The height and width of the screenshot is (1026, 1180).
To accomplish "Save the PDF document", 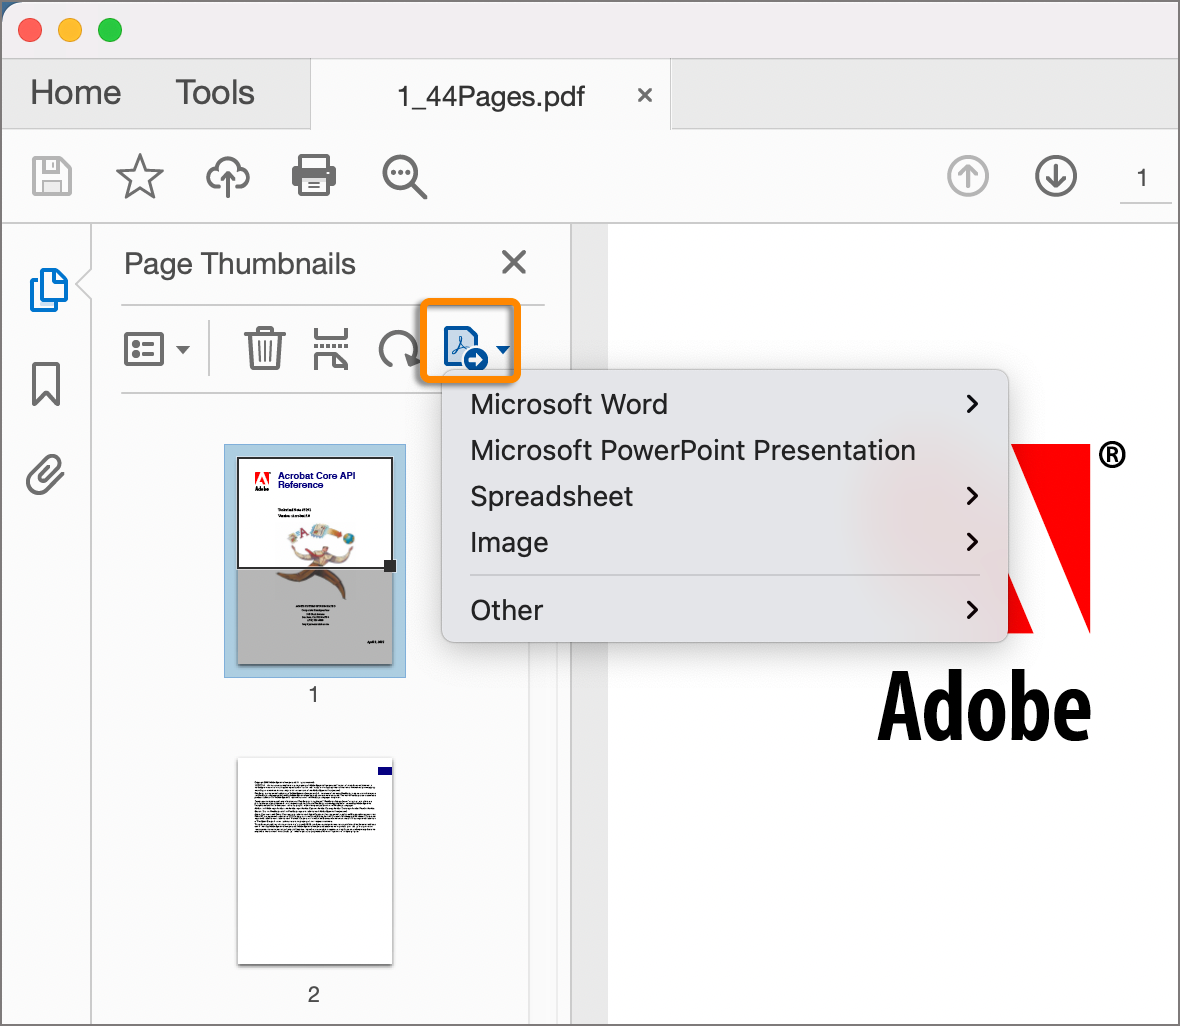I will pyautogui.click(x=51, y=176).
